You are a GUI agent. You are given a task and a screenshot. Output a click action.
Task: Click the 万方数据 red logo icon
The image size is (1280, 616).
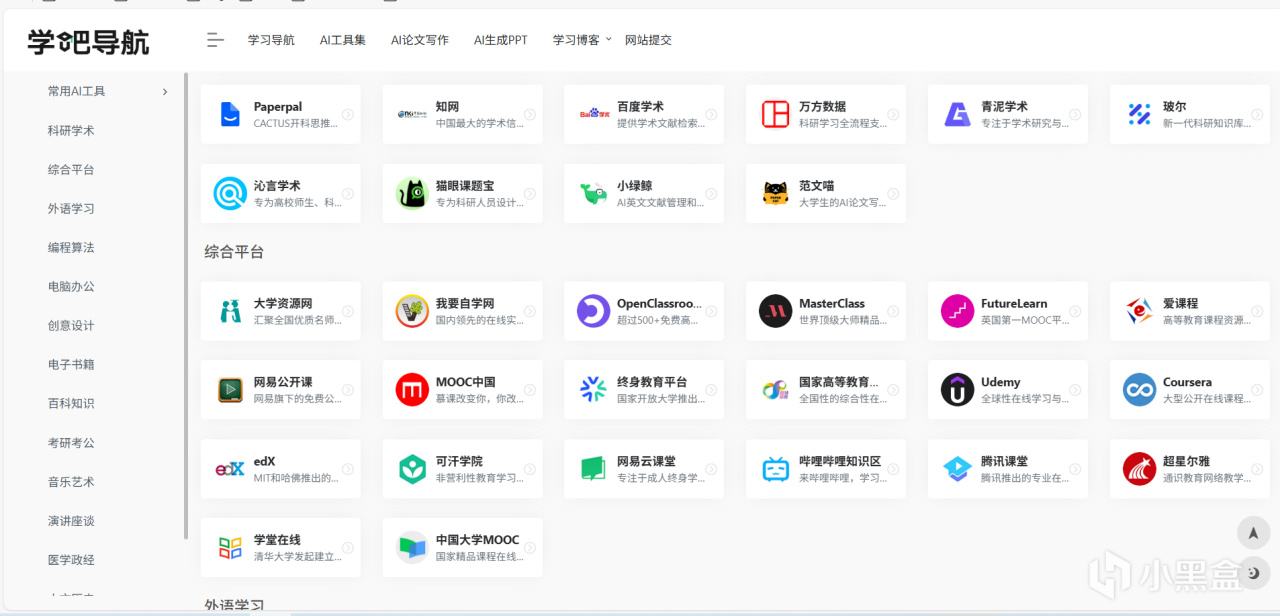[x=775, y=114]
